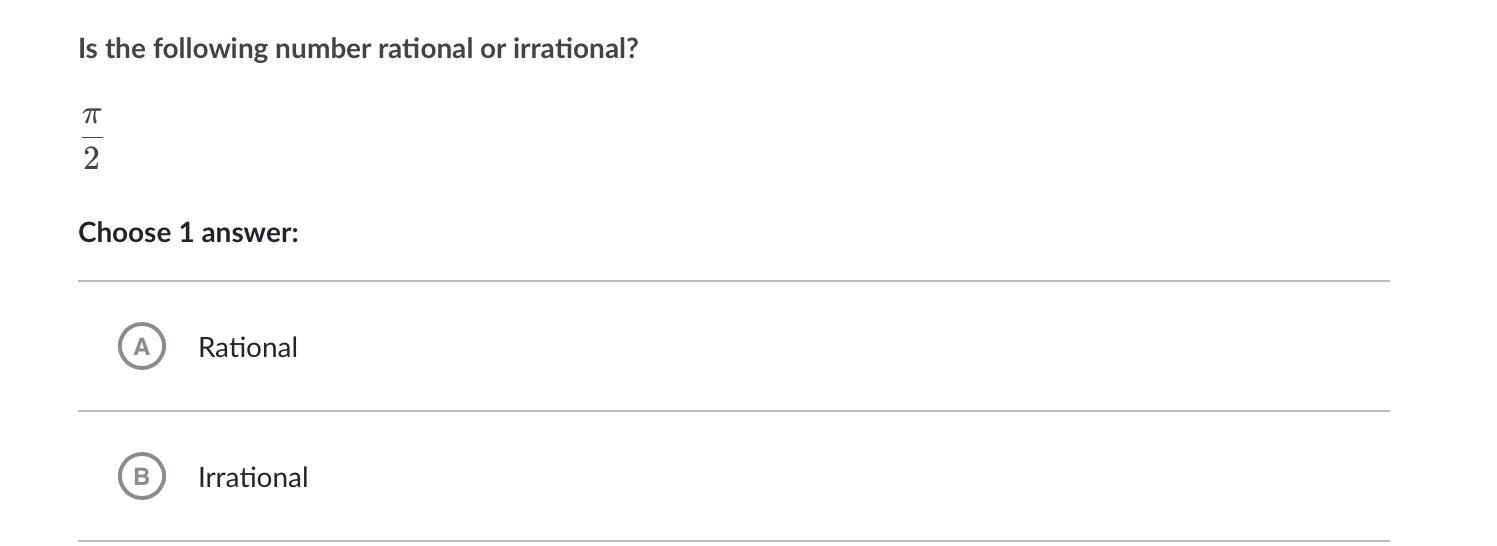The width and height of the screenshot is (1497, 546).
Task: Click the word "Choose" in the instructions
Action: 125,233
